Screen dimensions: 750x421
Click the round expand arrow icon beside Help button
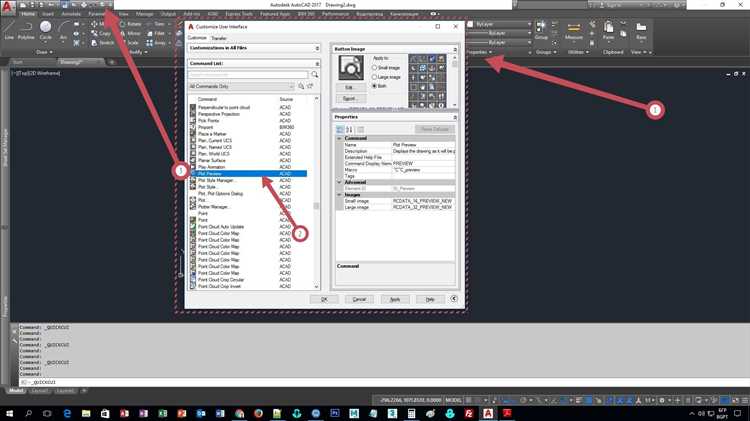453,299
